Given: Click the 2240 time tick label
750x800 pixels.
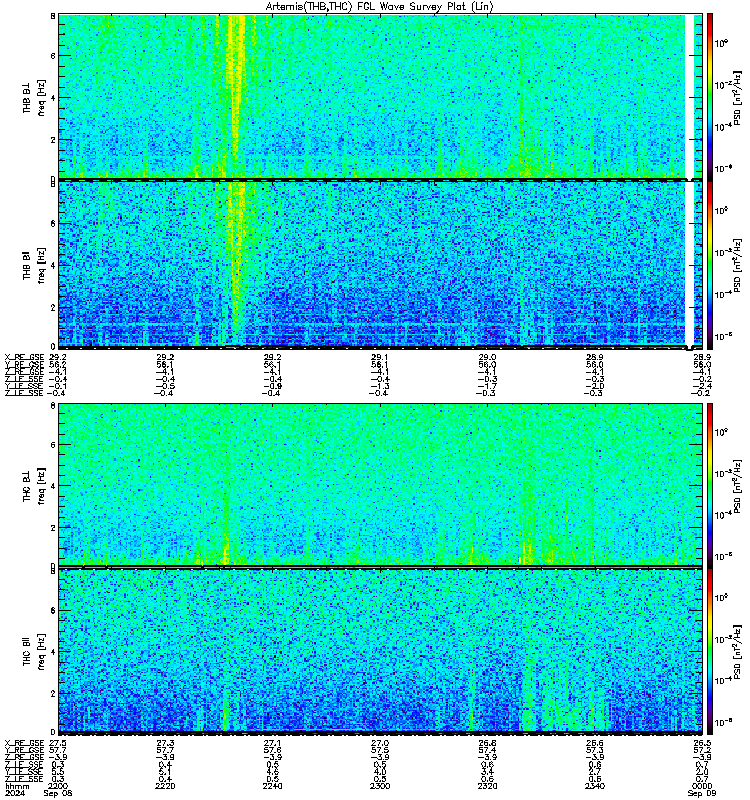Looking at the screenshot, I should click(x=272, y=786).
